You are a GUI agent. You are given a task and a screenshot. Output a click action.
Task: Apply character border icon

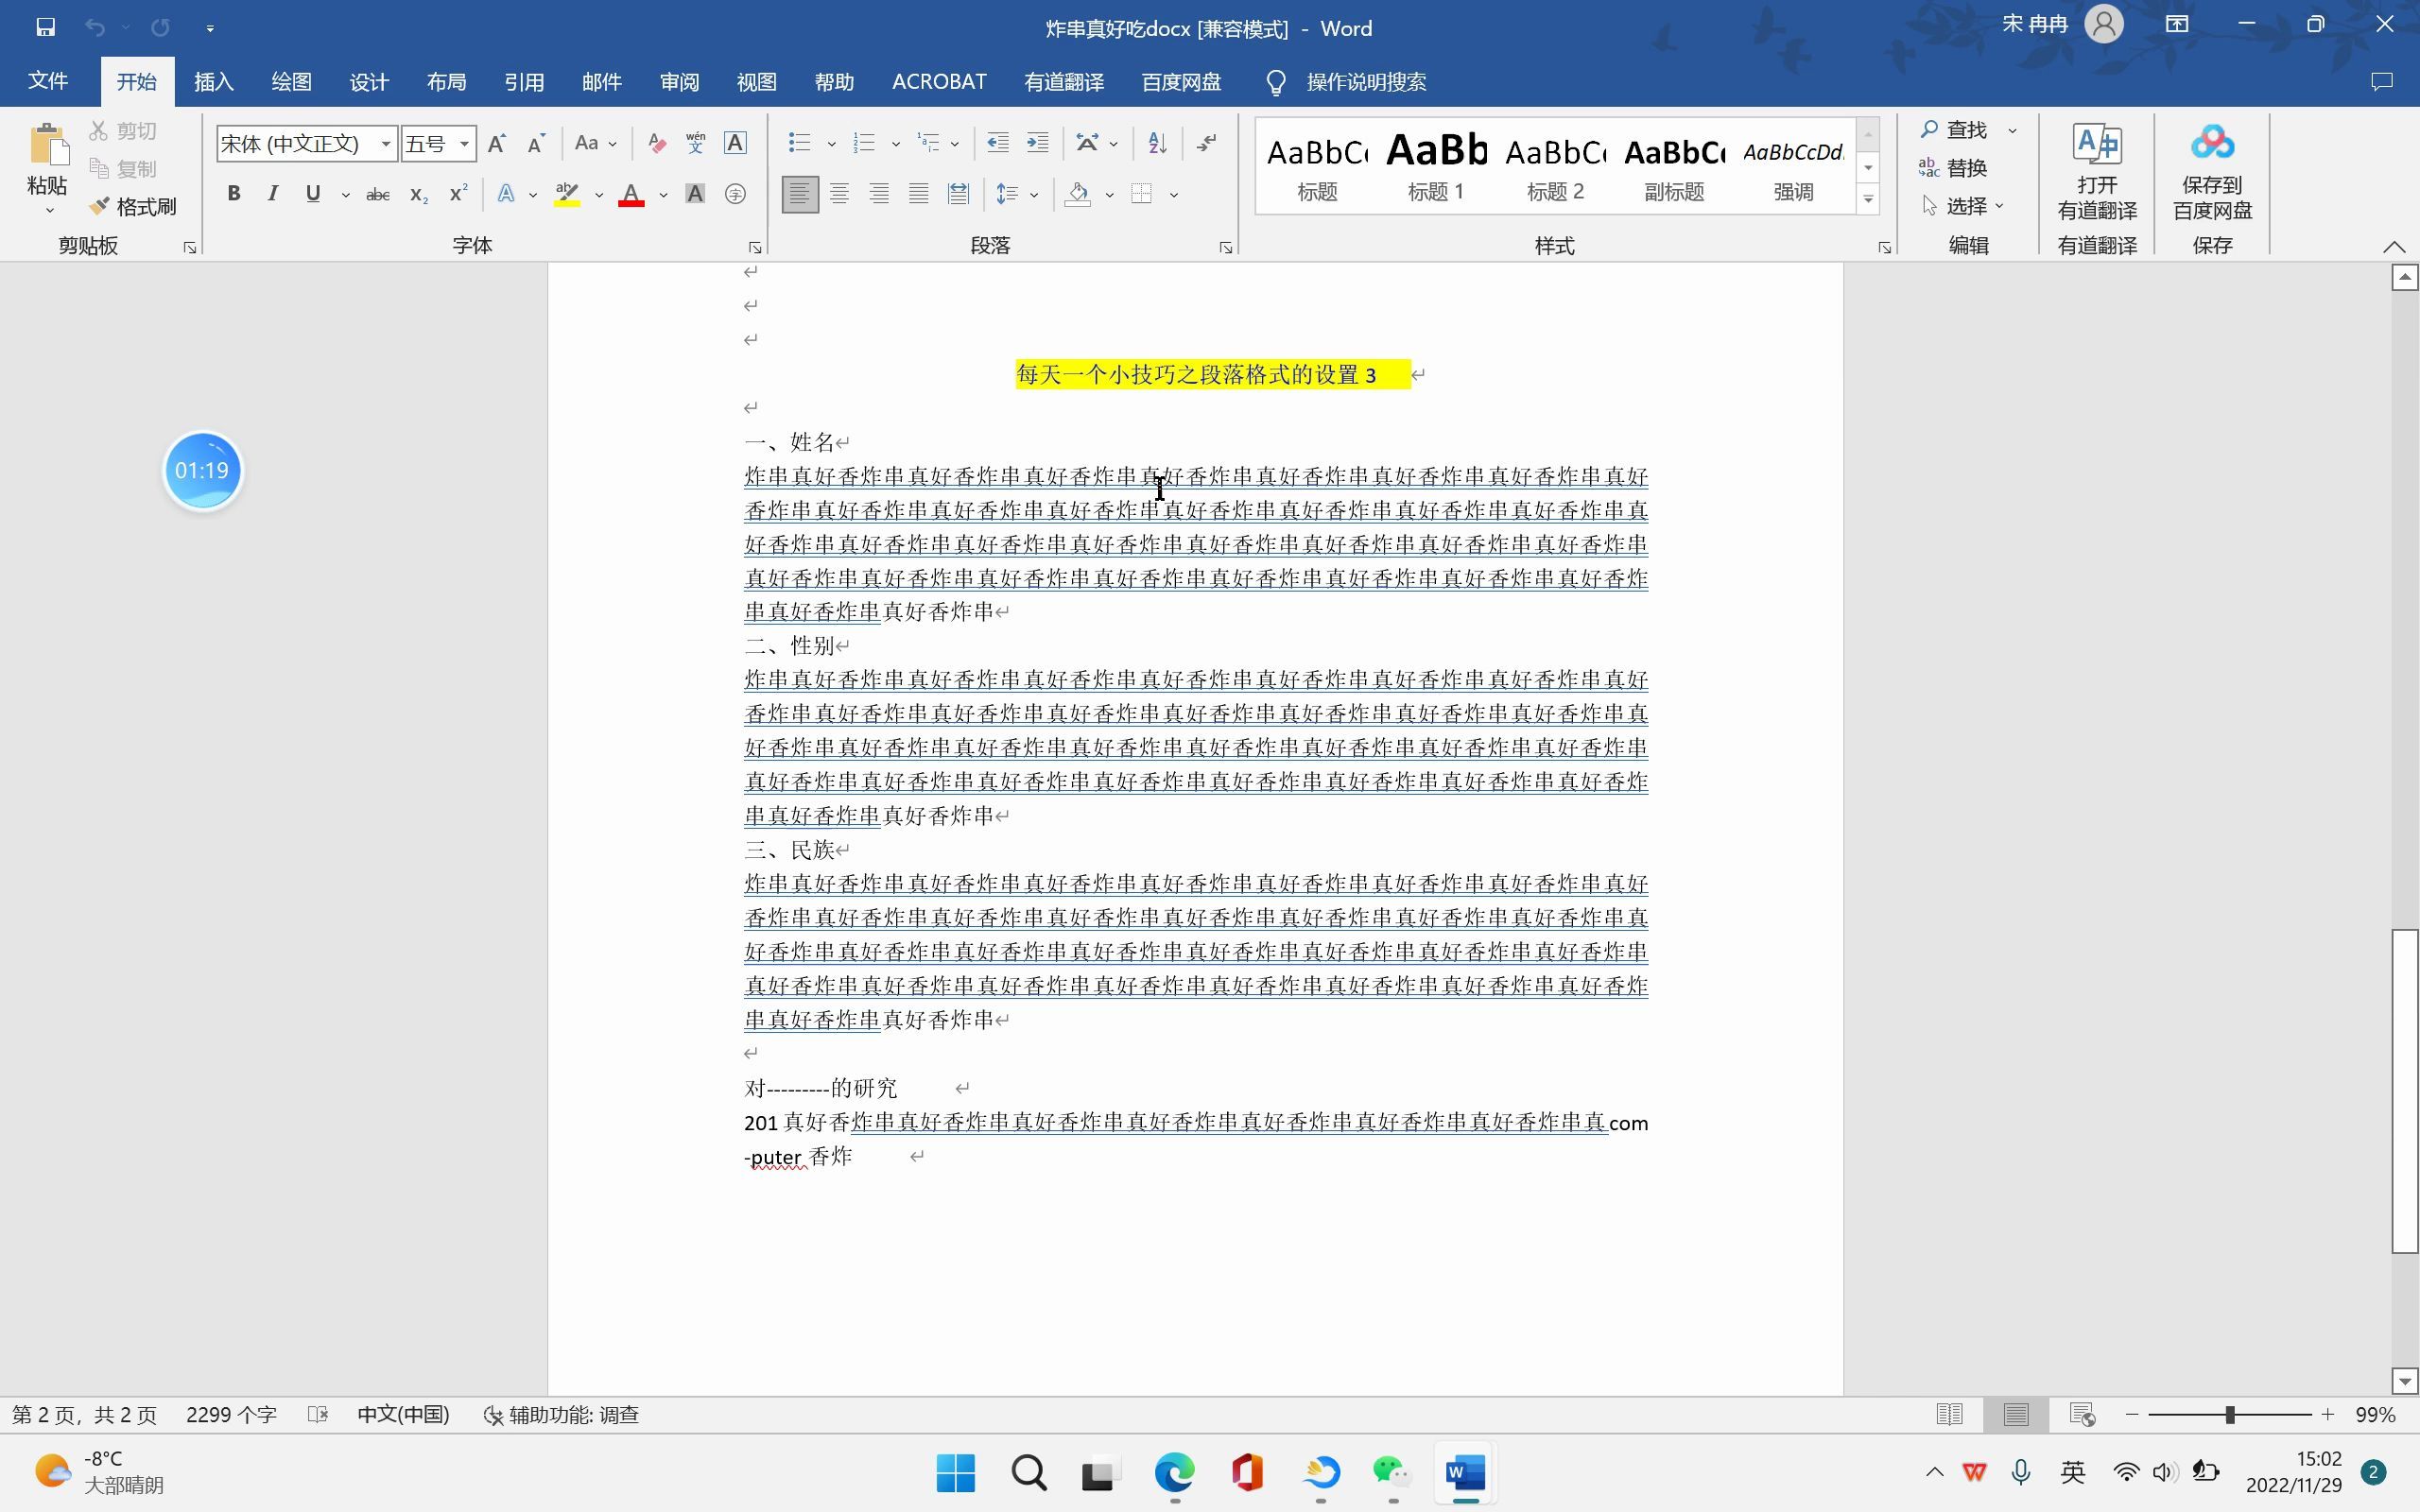[735, 144]
